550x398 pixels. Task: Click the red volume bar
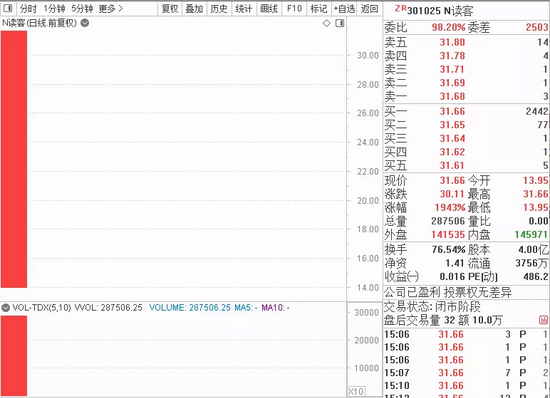[14, 356]
